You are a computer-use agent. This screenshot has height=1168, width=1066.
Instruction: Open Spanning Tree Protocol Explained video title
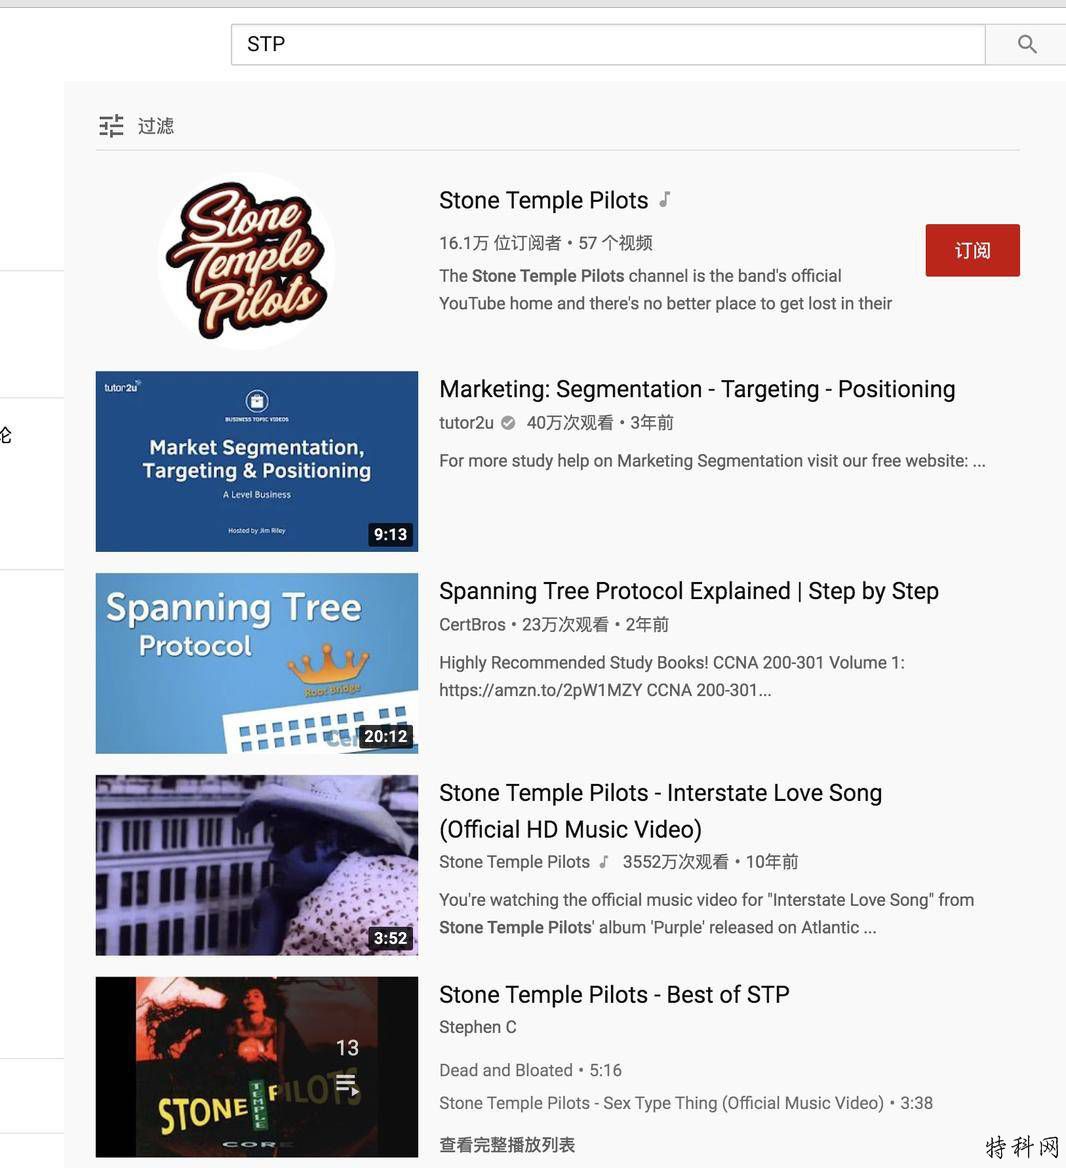(x=689, y=591)
